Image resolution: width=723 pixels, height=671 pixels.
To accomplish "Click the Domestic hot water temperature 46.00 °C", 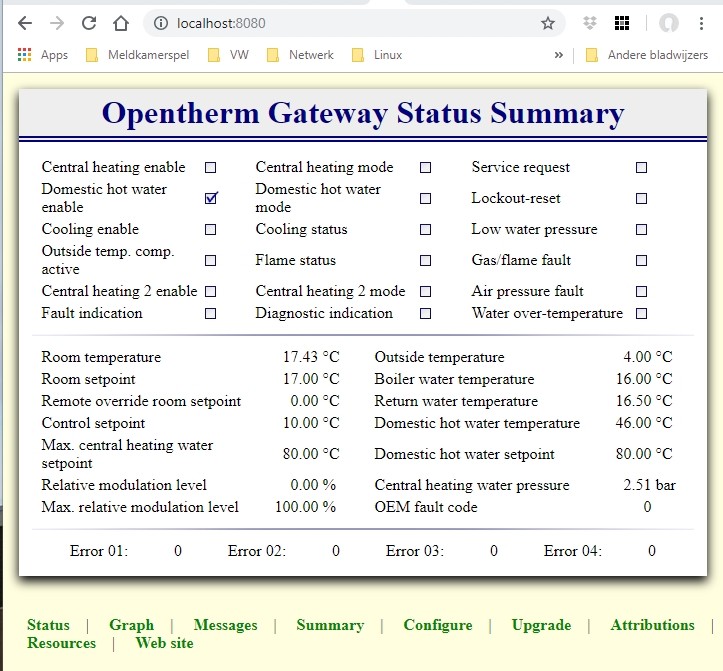I will click(x=644, y=423).
